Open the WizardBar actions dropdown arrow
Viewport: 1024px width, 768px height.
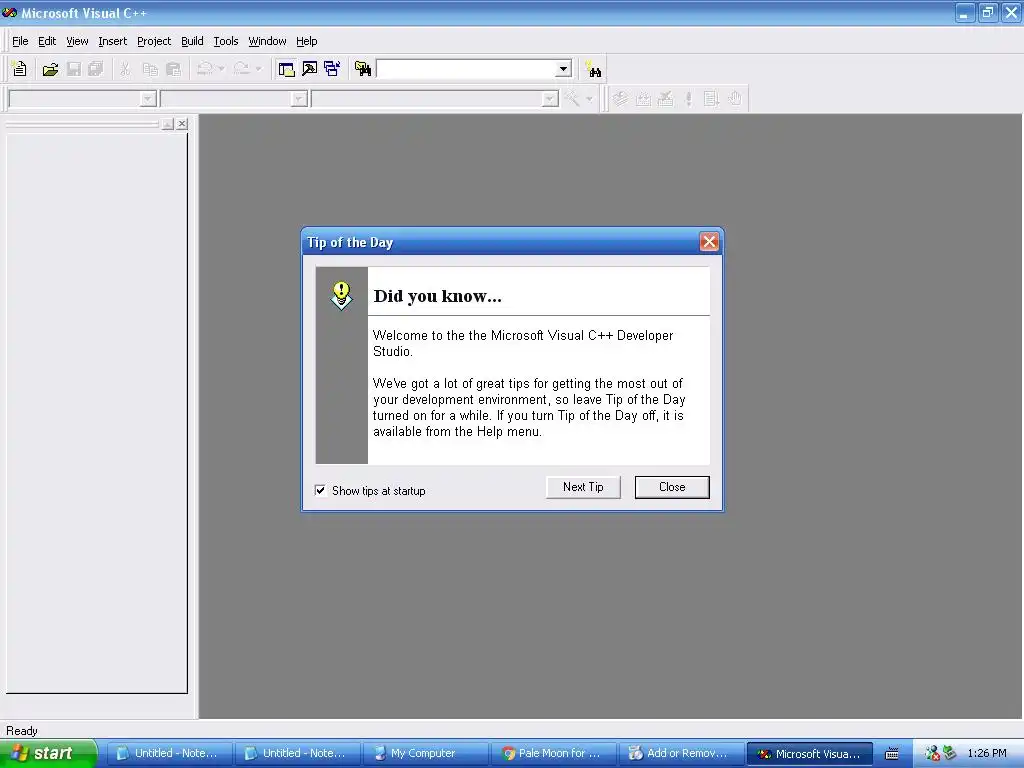589,99
